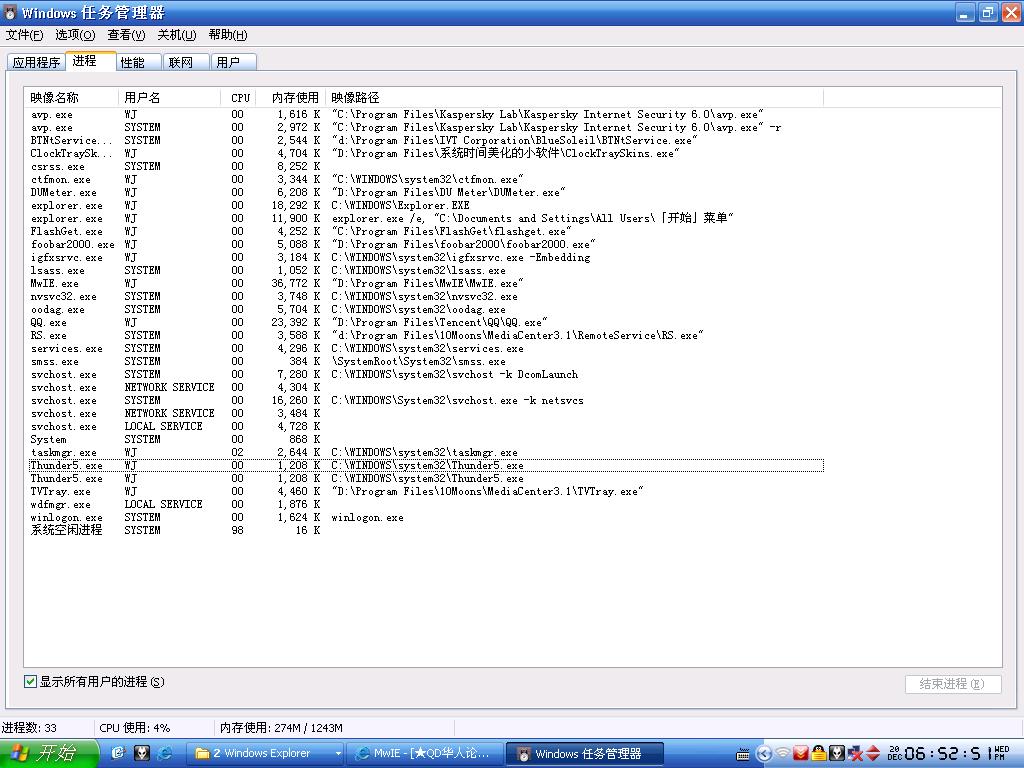Click the digital clock in the system tray
The height and width of the screenshot is (768, 1024).
[x=948, y=754]
